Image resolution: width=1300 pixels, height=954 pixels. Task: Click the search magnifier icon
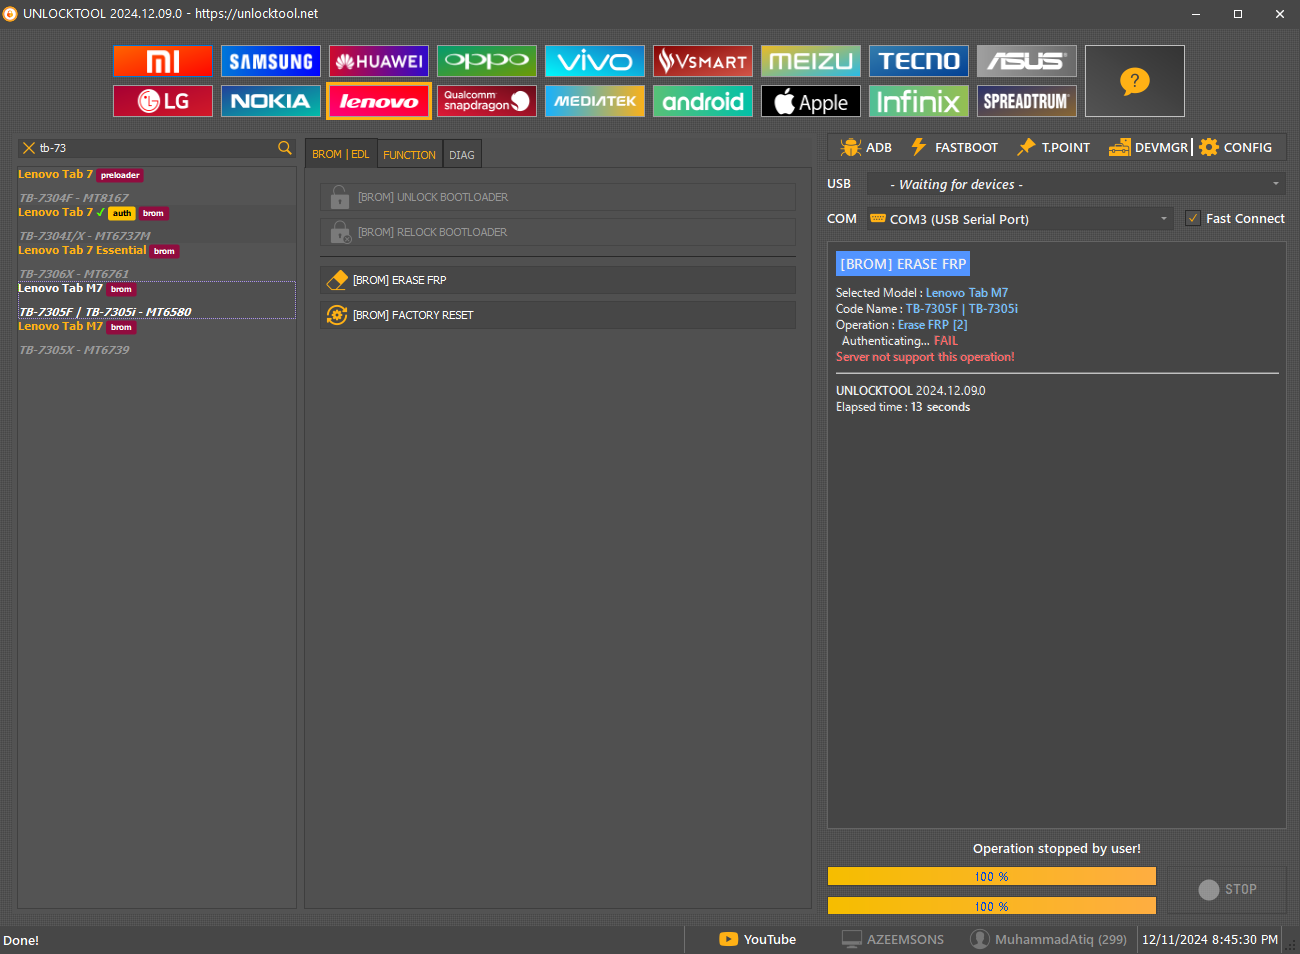tap(285, 148)
